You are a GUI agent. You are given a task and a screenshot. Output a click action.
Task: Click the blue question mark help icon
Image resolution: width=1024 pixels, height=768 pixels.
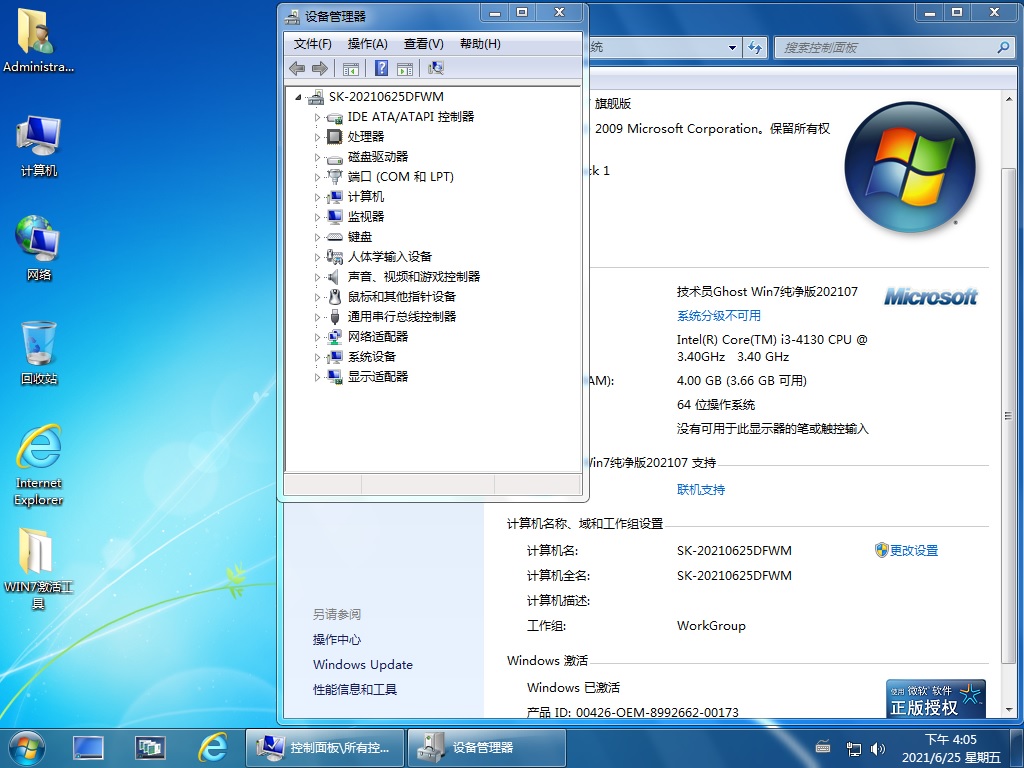click(381, 68)
